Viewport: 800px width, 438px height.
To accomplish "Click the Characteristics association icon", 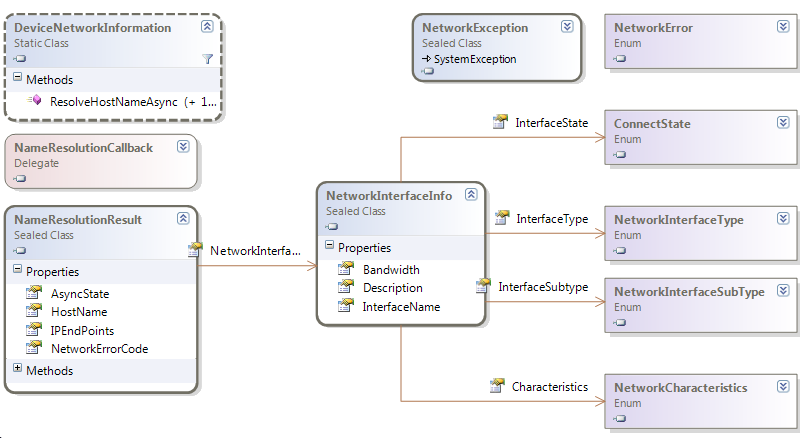I will [x=497, y=385].
